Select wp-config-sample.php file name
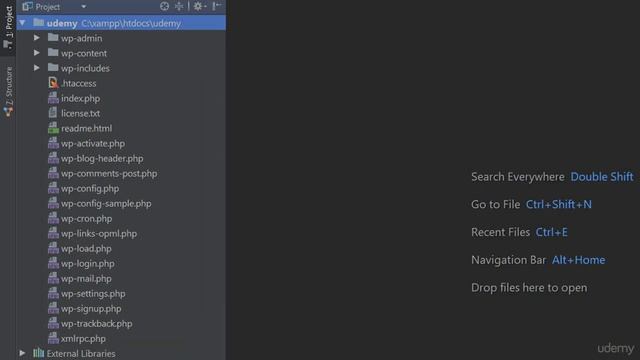640x360 pixels. tap(106, 204)
